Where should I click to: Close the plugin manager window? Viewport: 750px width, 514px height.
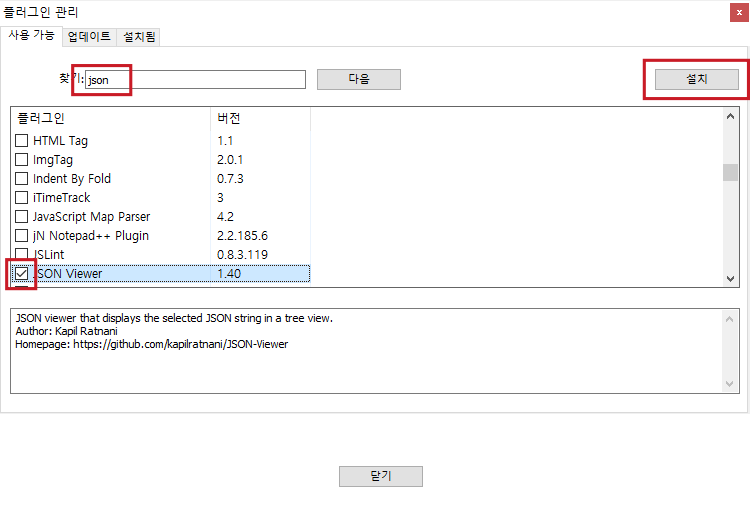739,13
